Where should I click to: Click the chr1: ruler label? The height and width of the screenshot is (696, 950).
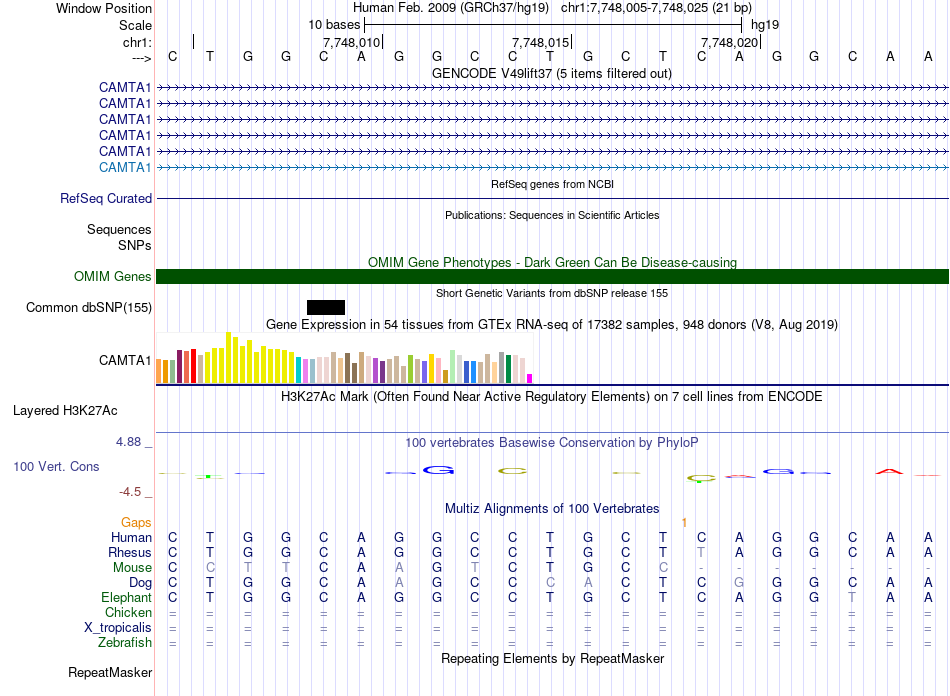pos(137,42)
